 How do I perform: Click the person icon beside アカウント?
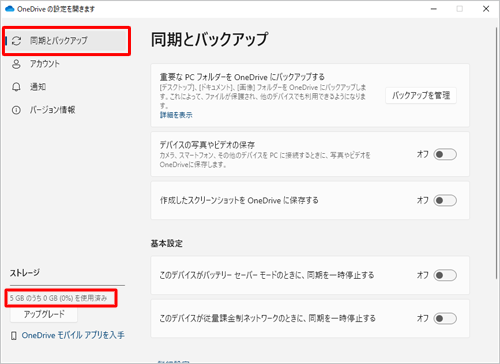pos(16,64)
